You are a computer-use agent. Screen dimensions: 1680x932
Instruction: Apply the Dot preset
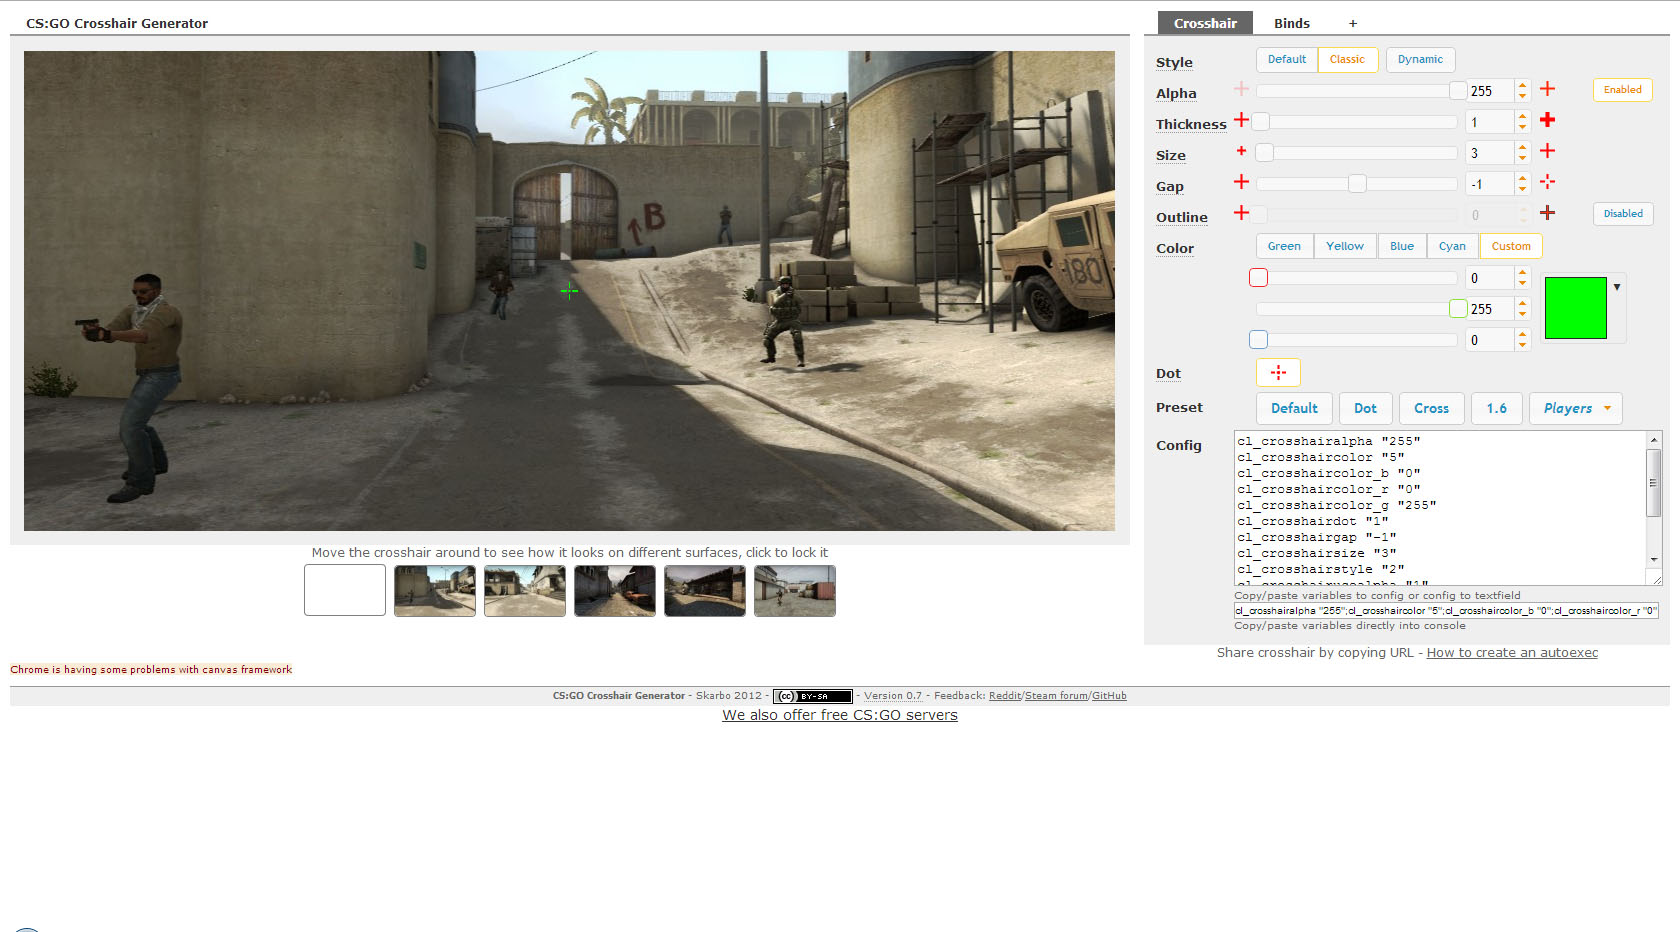pos(1365,408)
